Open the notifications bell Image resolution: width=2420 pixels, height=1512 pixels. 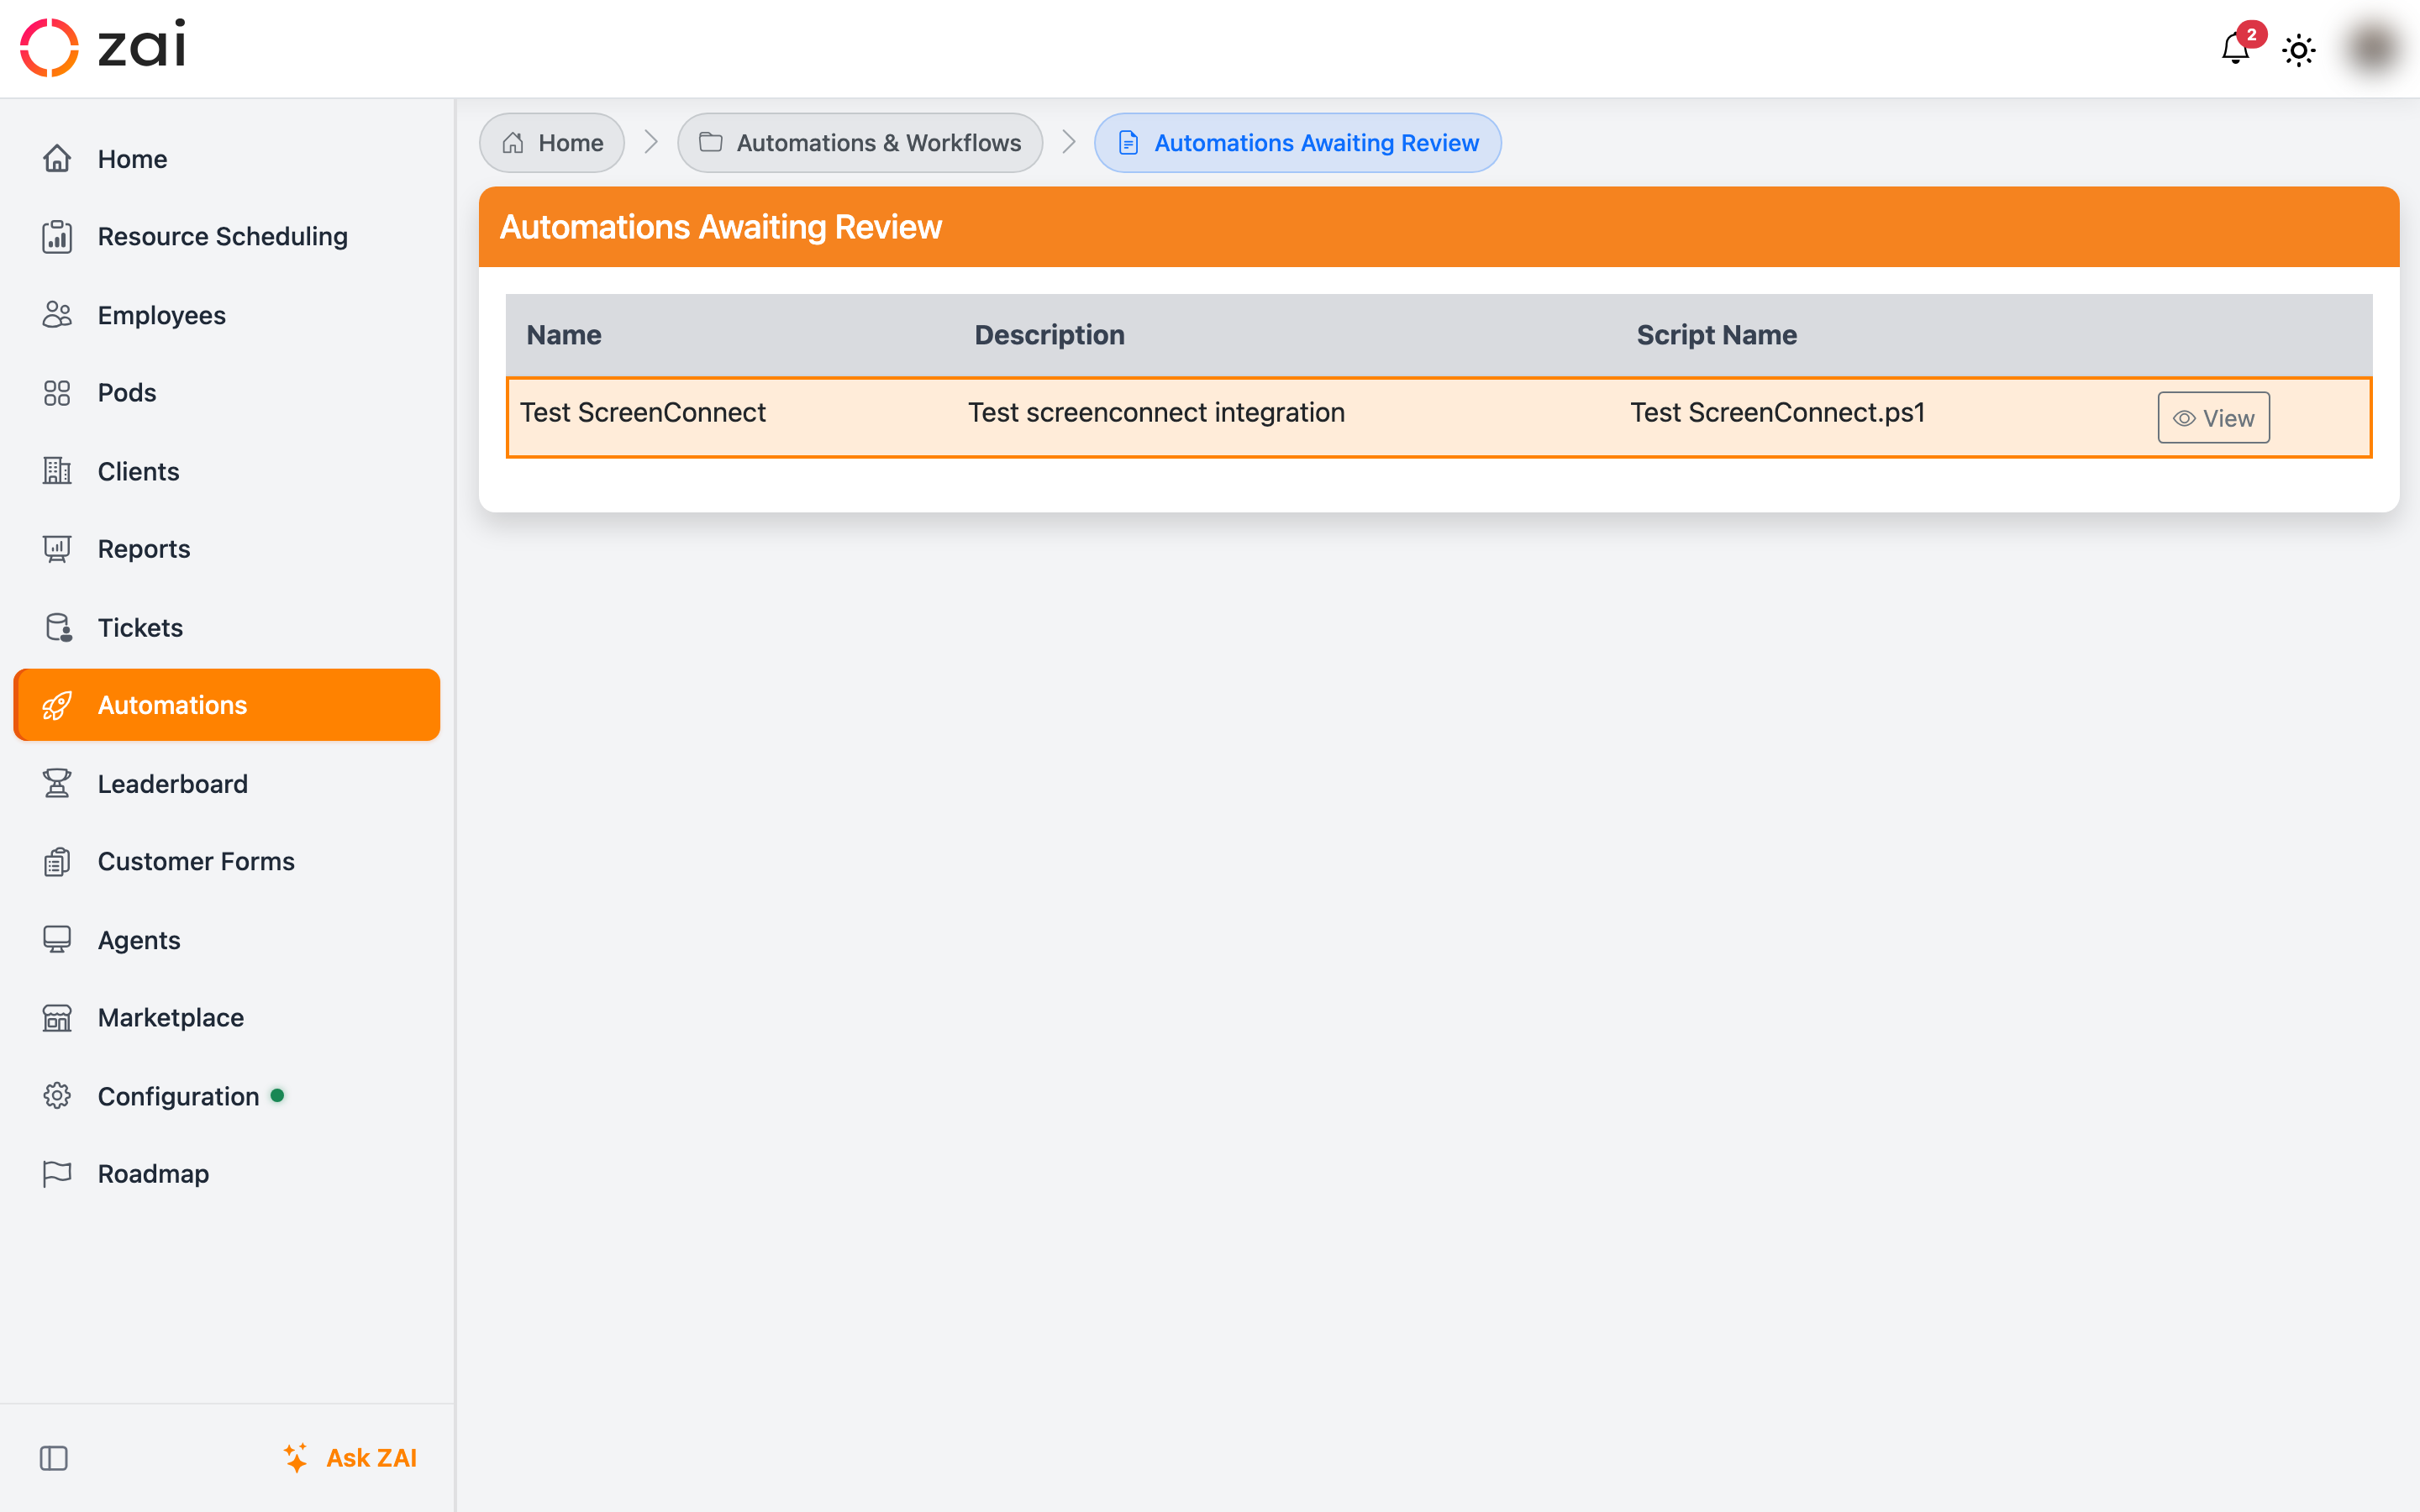tap(2235, 49)
